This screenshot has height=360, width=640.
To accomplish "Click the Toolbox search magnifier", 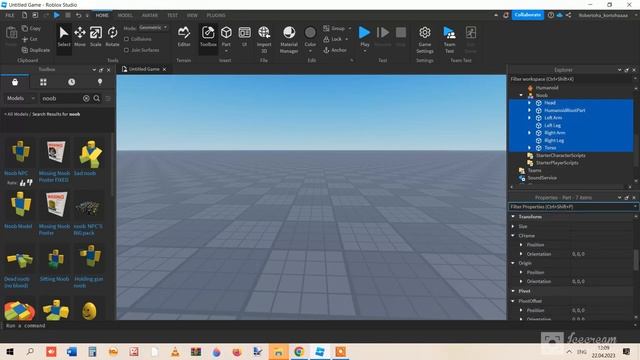I will [97, 98].
